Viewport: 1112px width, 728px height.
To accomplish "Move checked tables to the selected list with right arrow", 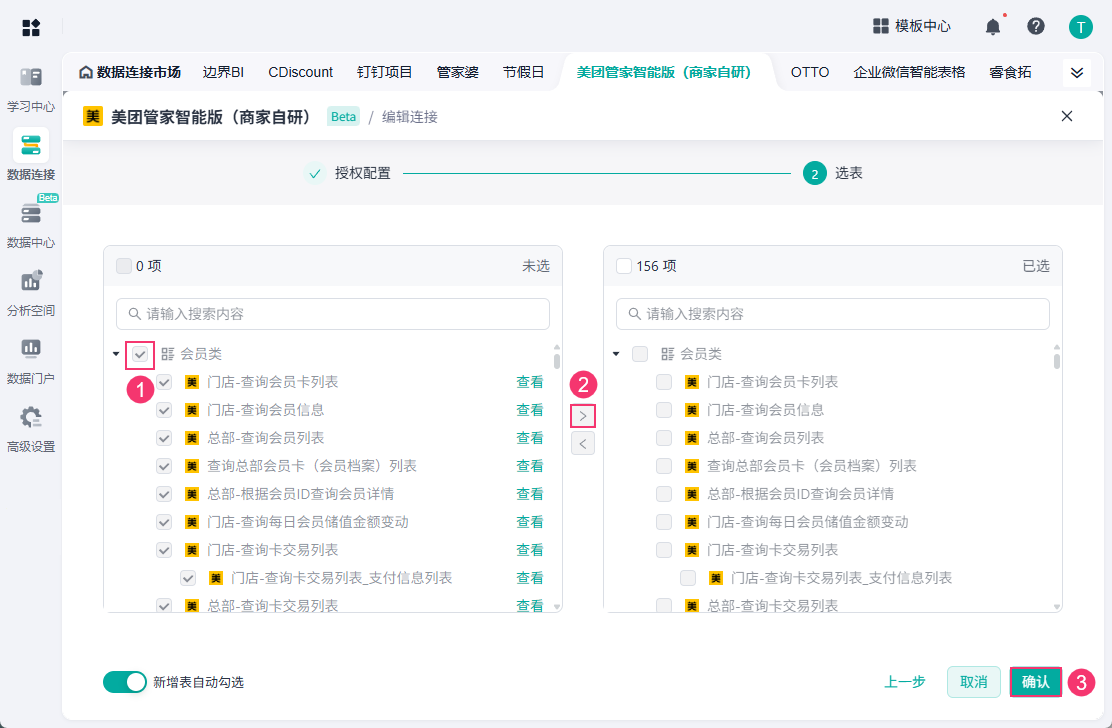I will point(583,416).
